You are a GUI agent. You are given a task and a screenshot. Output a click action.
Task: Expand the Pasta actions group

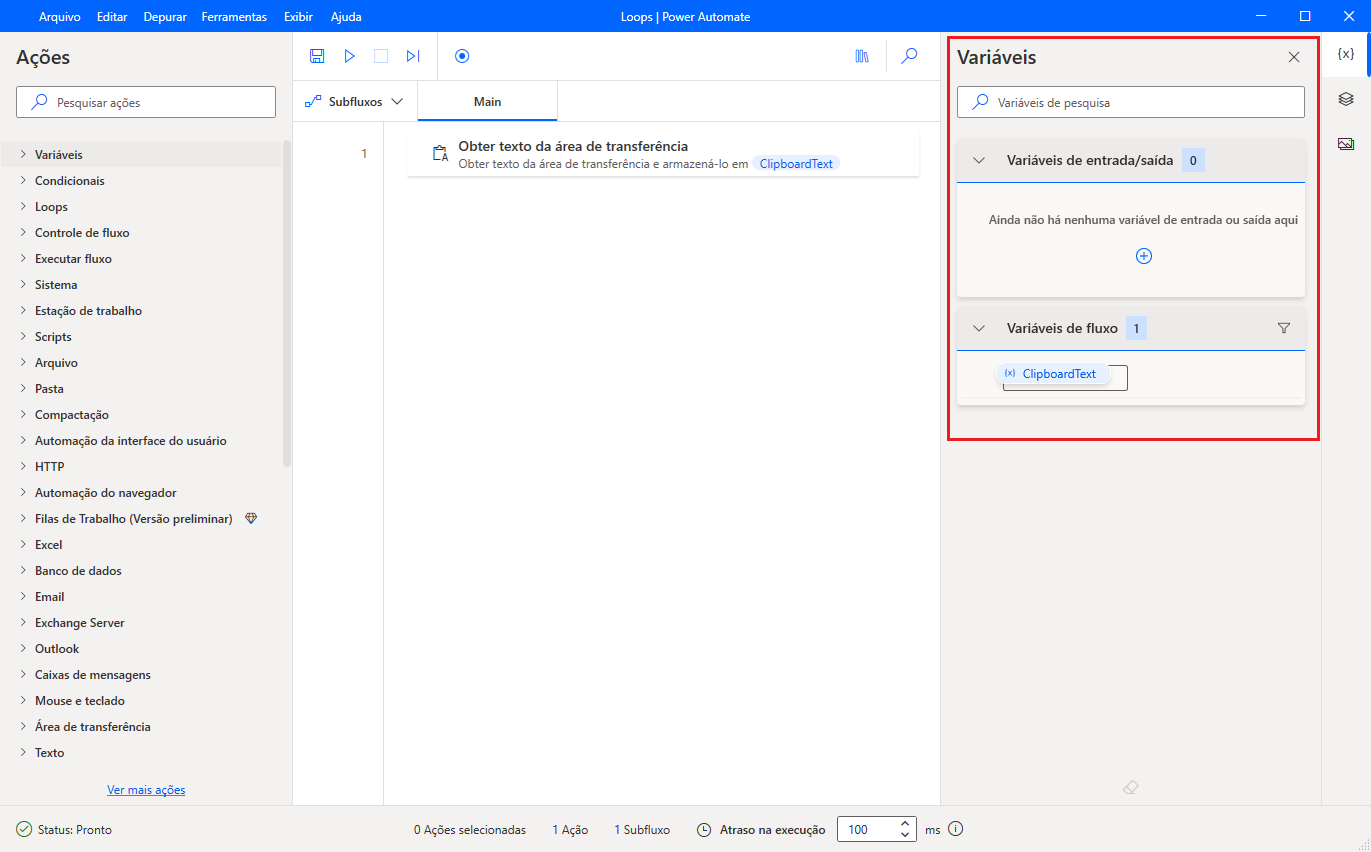coord(23,389)
